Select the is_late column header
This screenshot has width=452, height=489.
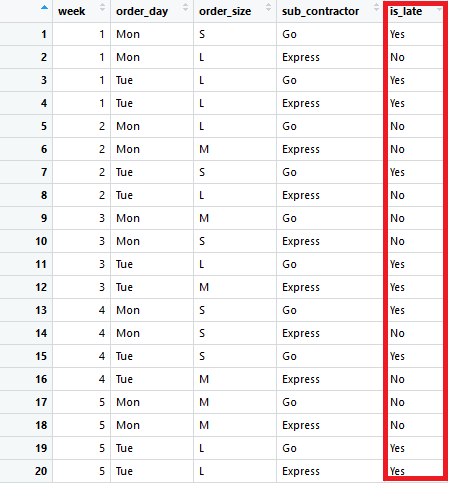tap(406, 11)
